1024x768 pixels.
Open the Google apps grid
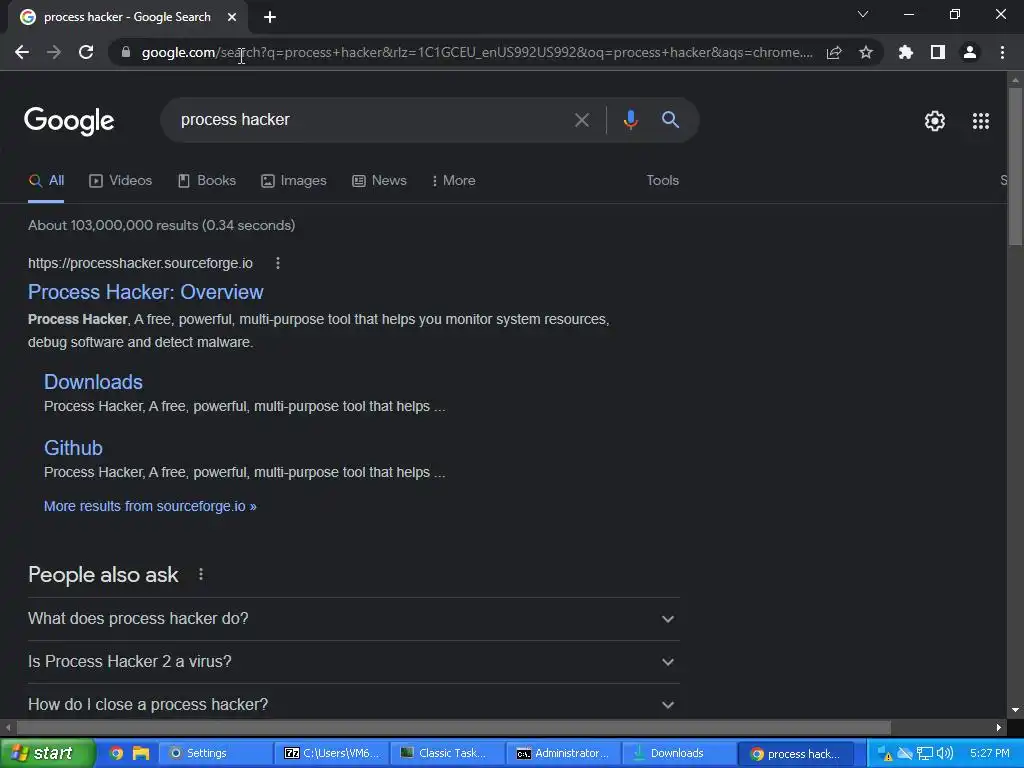pos(981,121)
